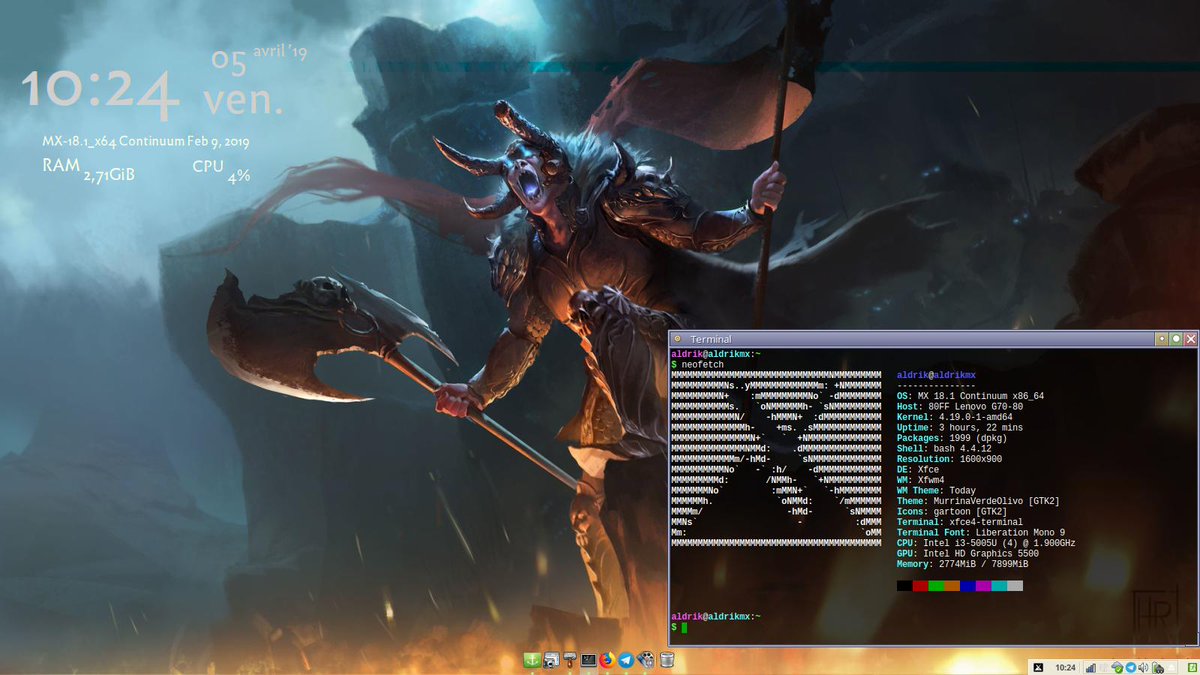Open the window menu via Terminal titlebar icon

click(678, 338)
